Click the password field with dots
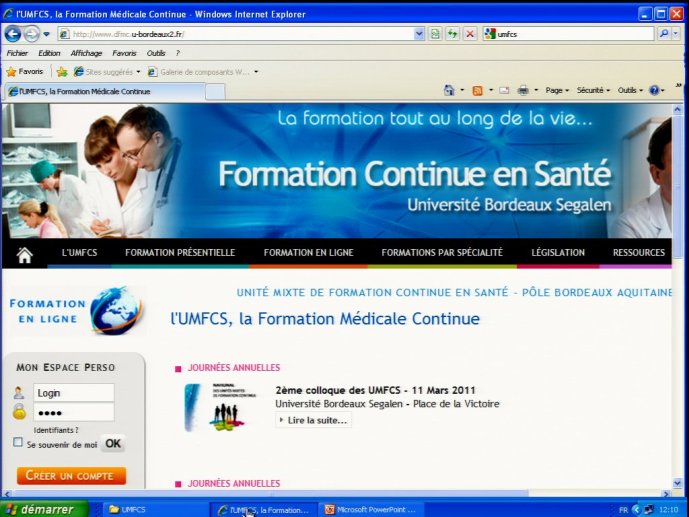 click(74, 412)
